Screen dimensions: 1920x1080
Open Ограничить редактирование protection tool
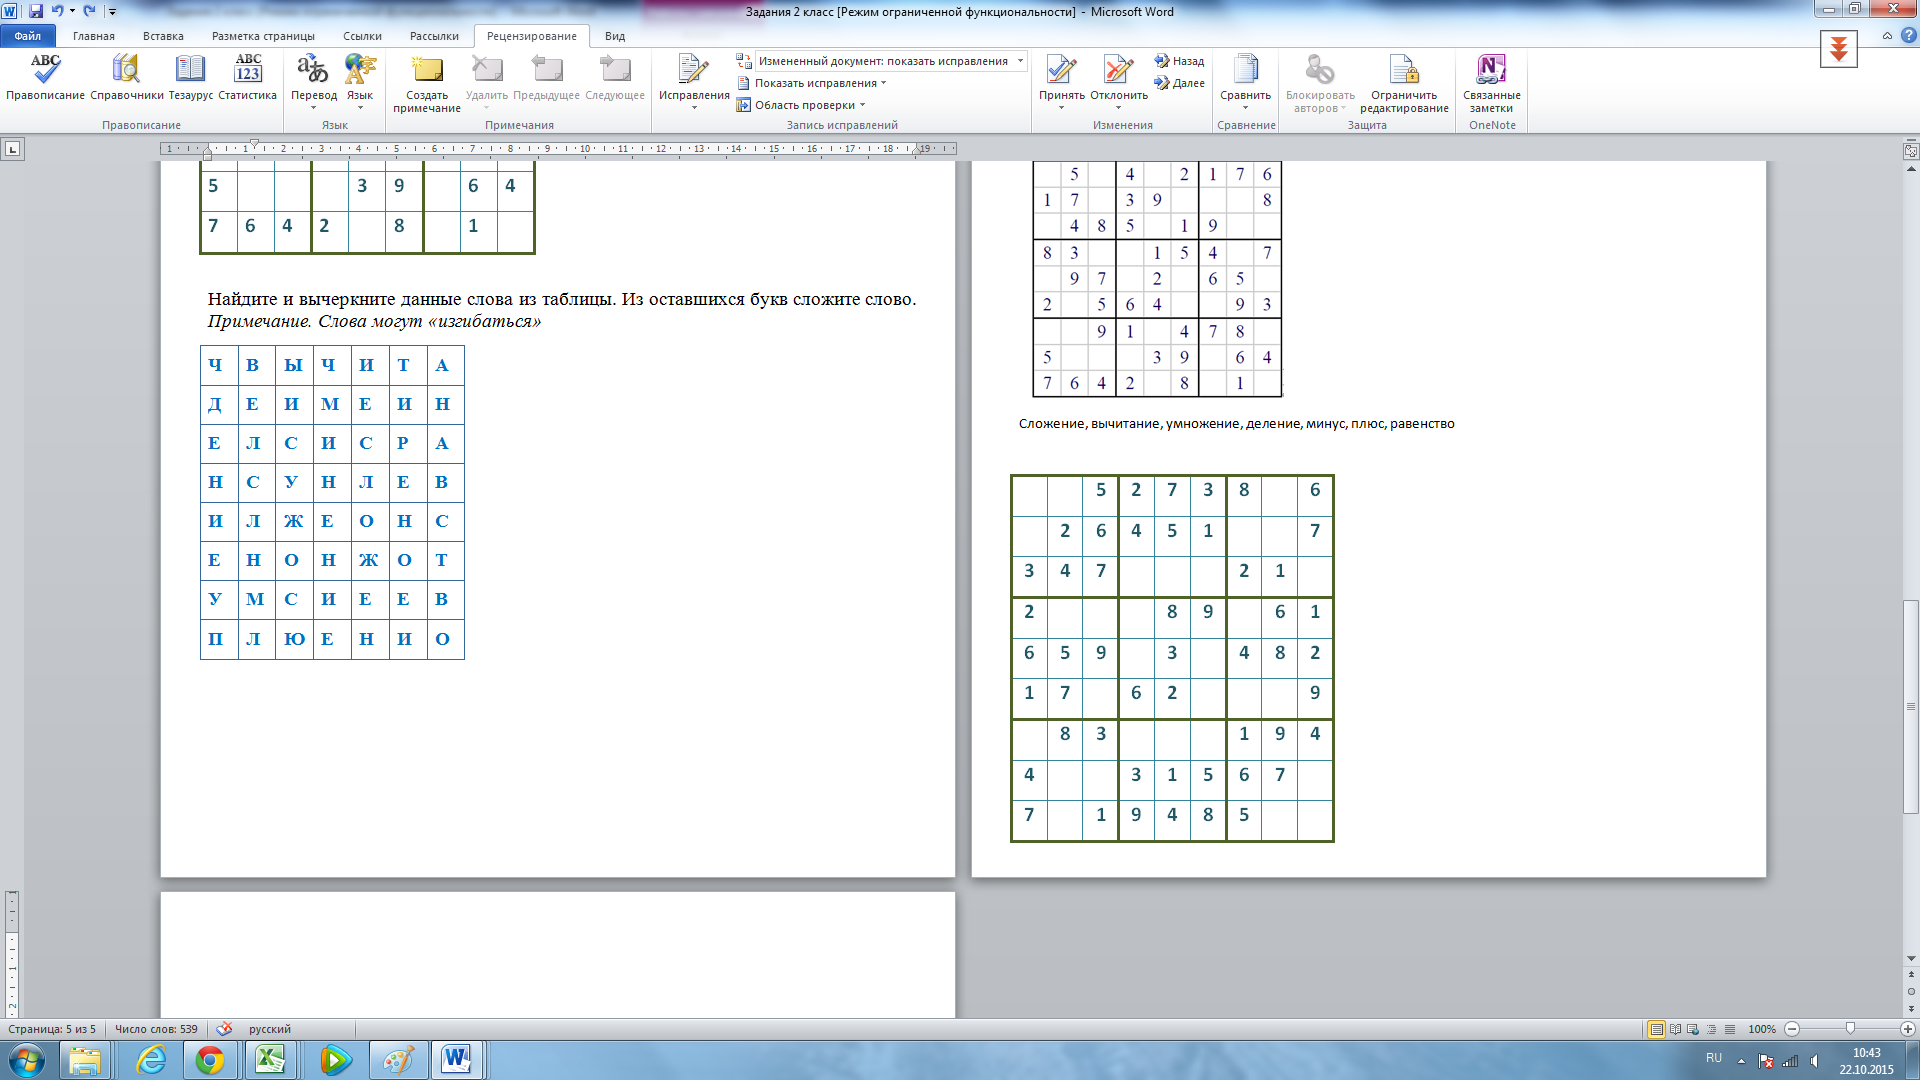point(1404,70)
